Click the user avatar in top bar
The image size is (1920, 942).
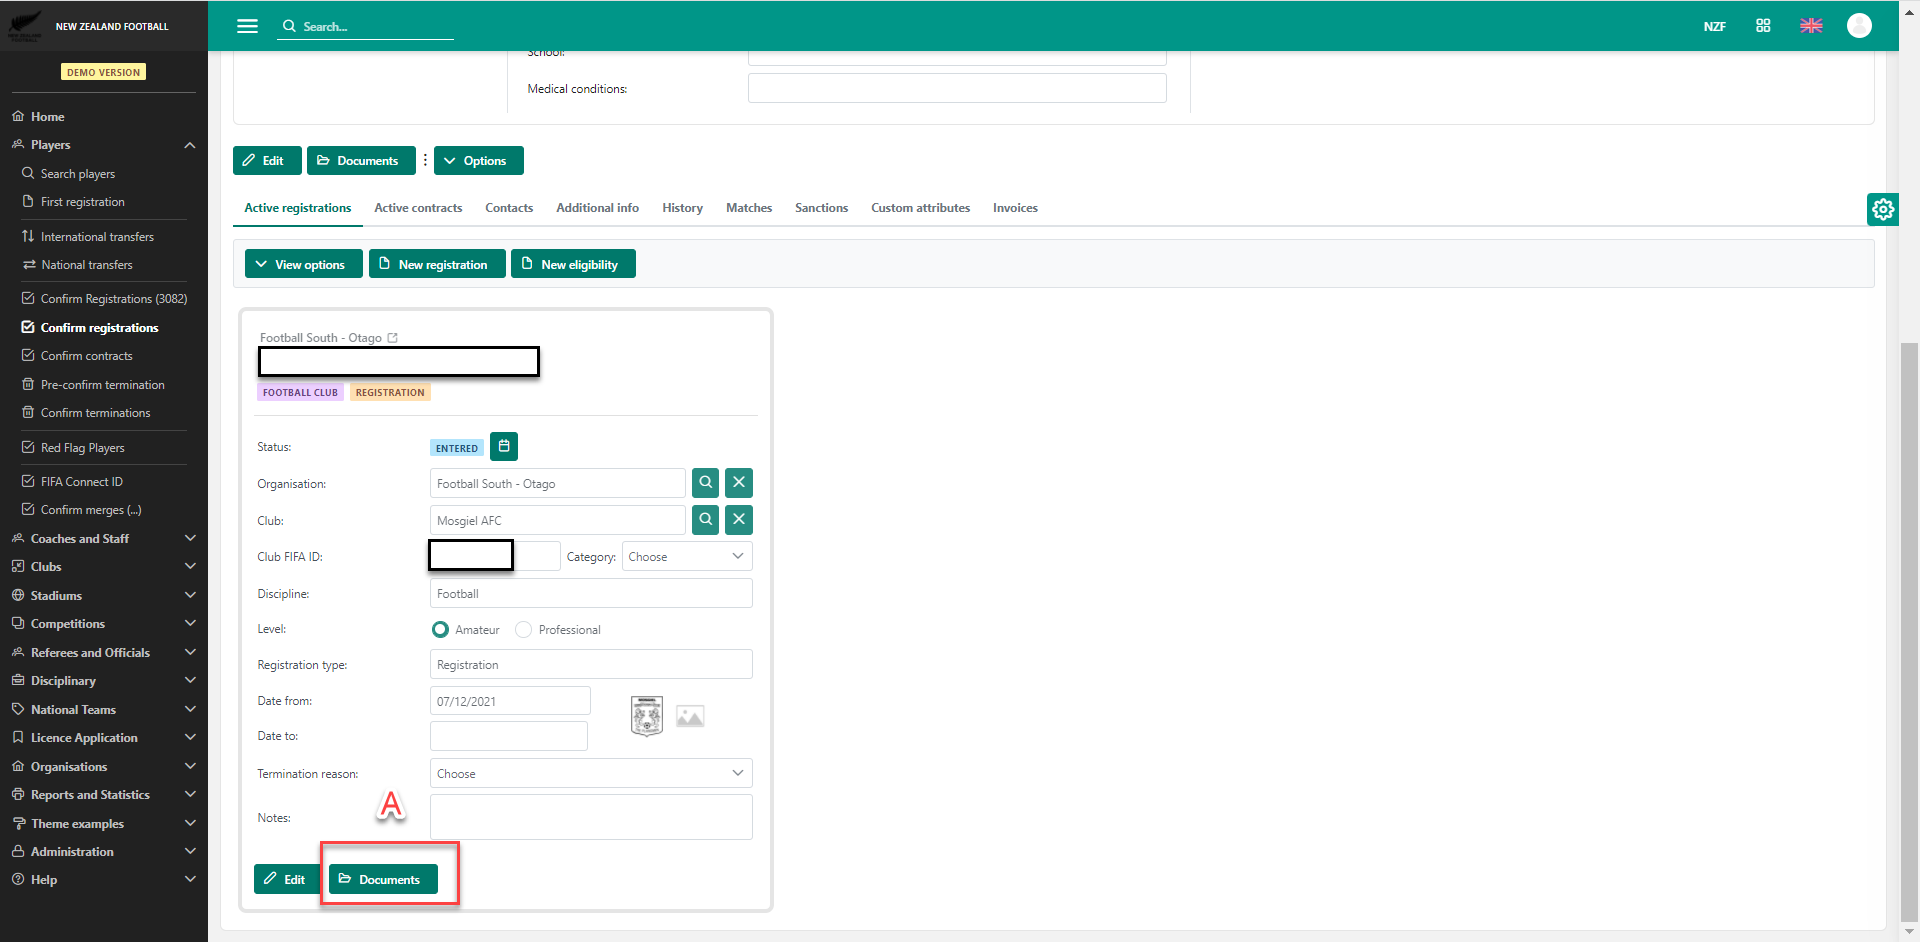point(1859,26)
